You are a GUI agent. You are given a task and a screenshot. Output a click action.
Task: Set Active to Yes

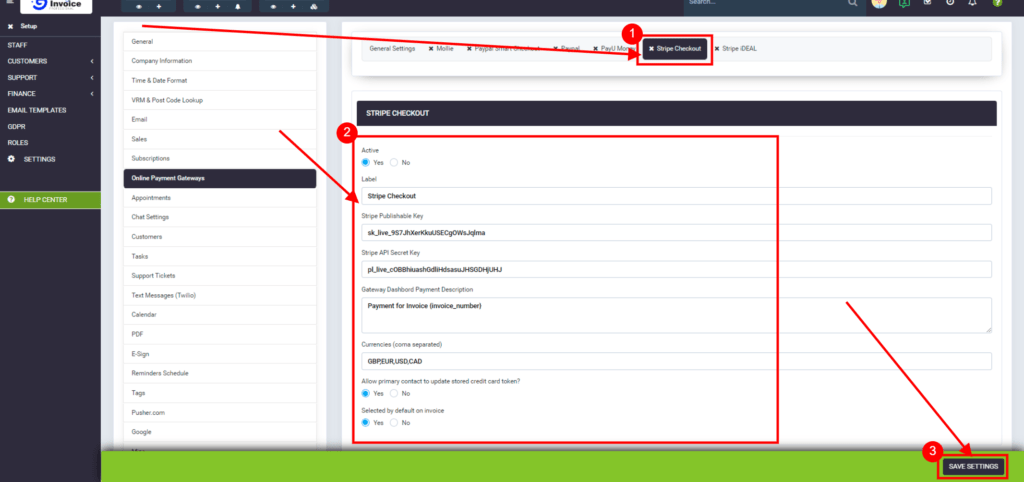tap(366, 163)
